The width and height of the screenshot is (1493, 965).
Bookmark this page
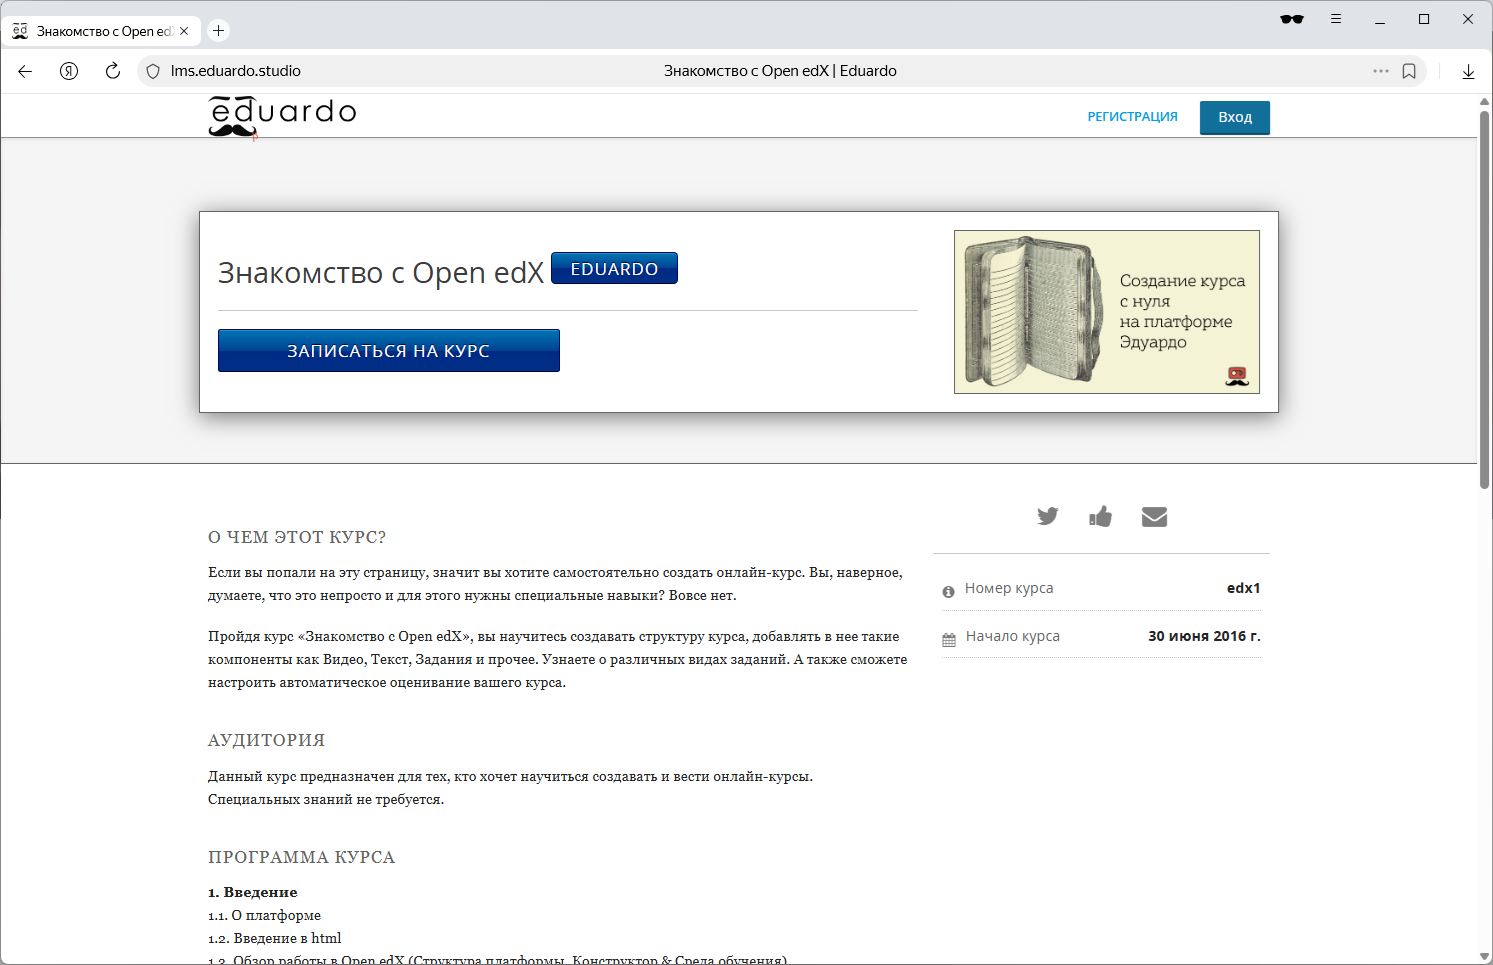pos(1410,71)
